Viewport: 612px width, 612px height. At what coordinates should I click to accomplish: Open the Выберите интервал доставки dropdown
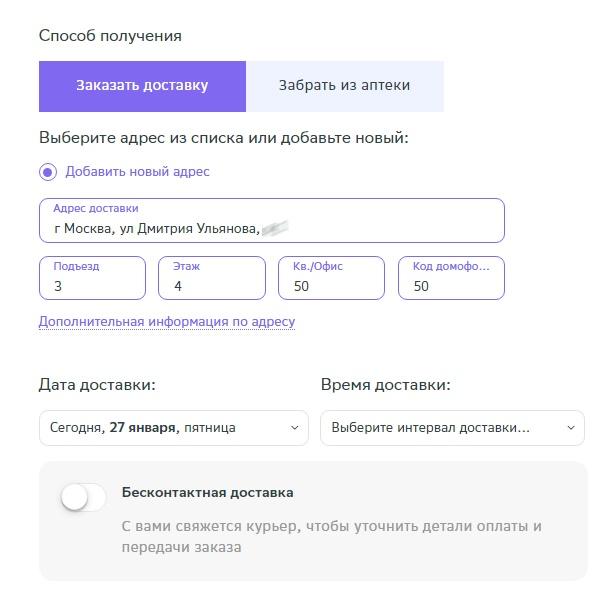[452, 428]
